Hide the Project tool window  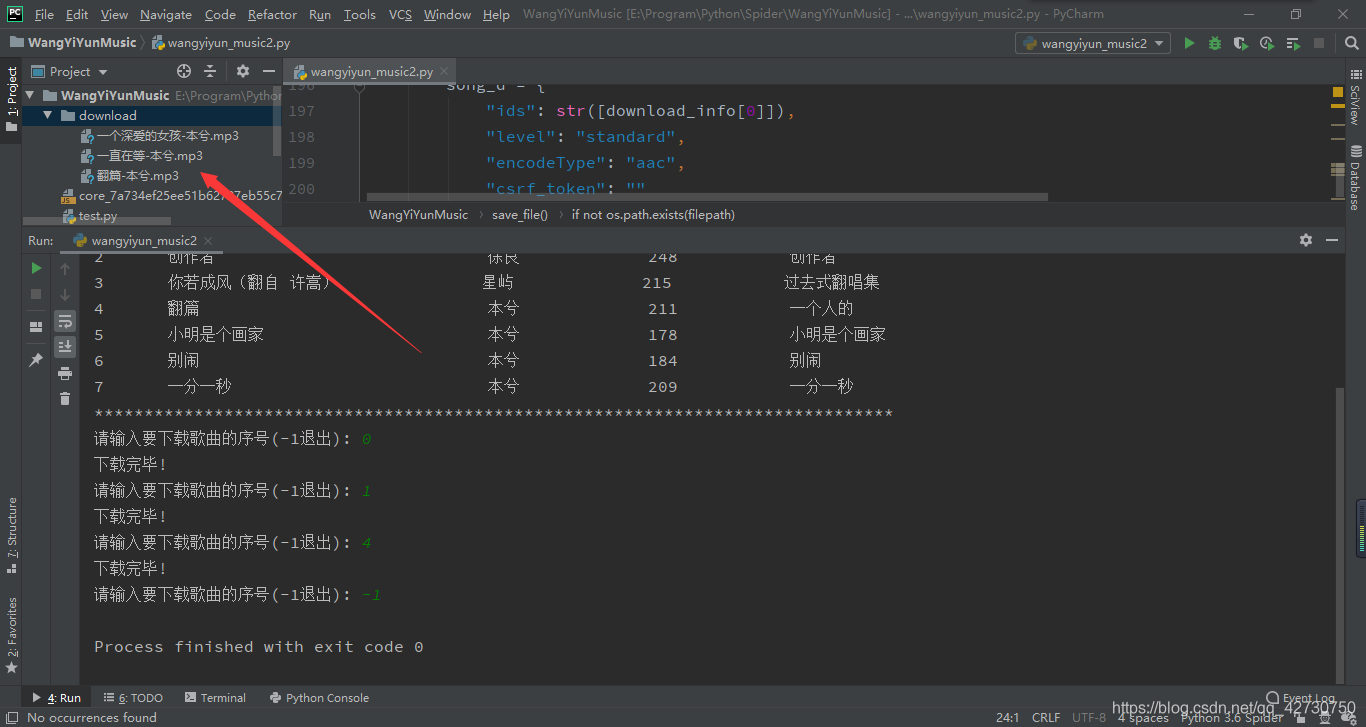(x=269, y=71)
